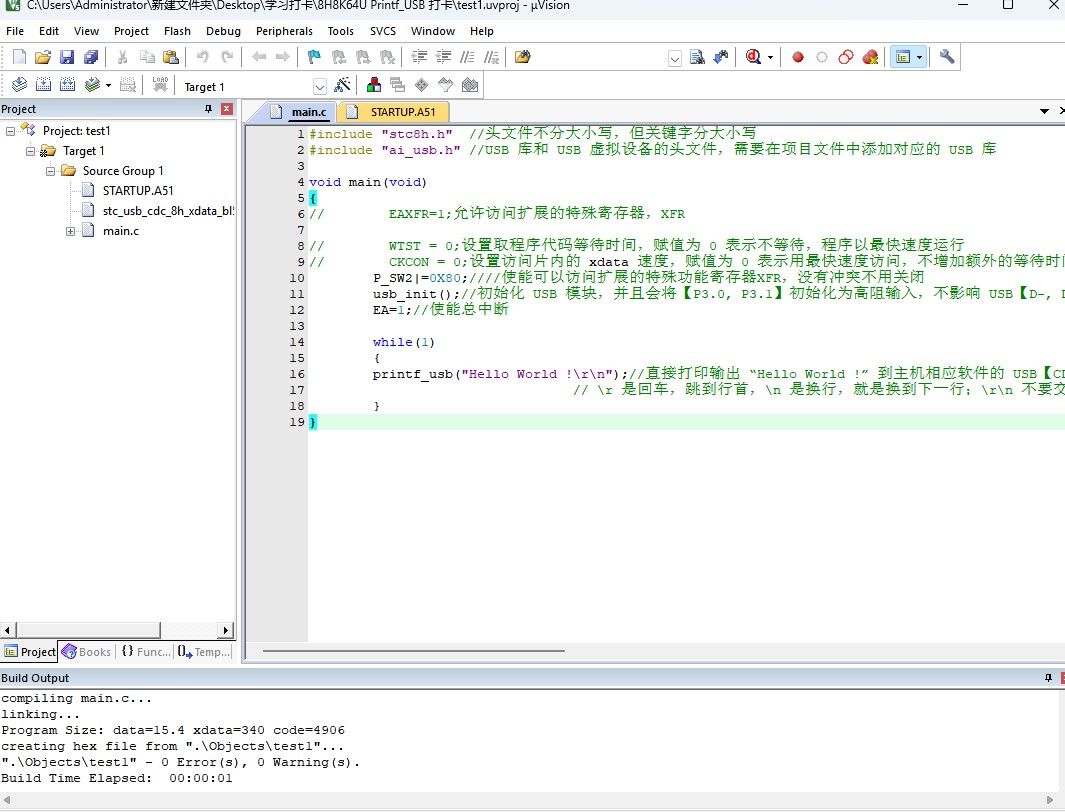Image resolution: width=1065 pixels, height=812 pixels.
Task: Open the Peripherals menu
Action: (284, 31)
